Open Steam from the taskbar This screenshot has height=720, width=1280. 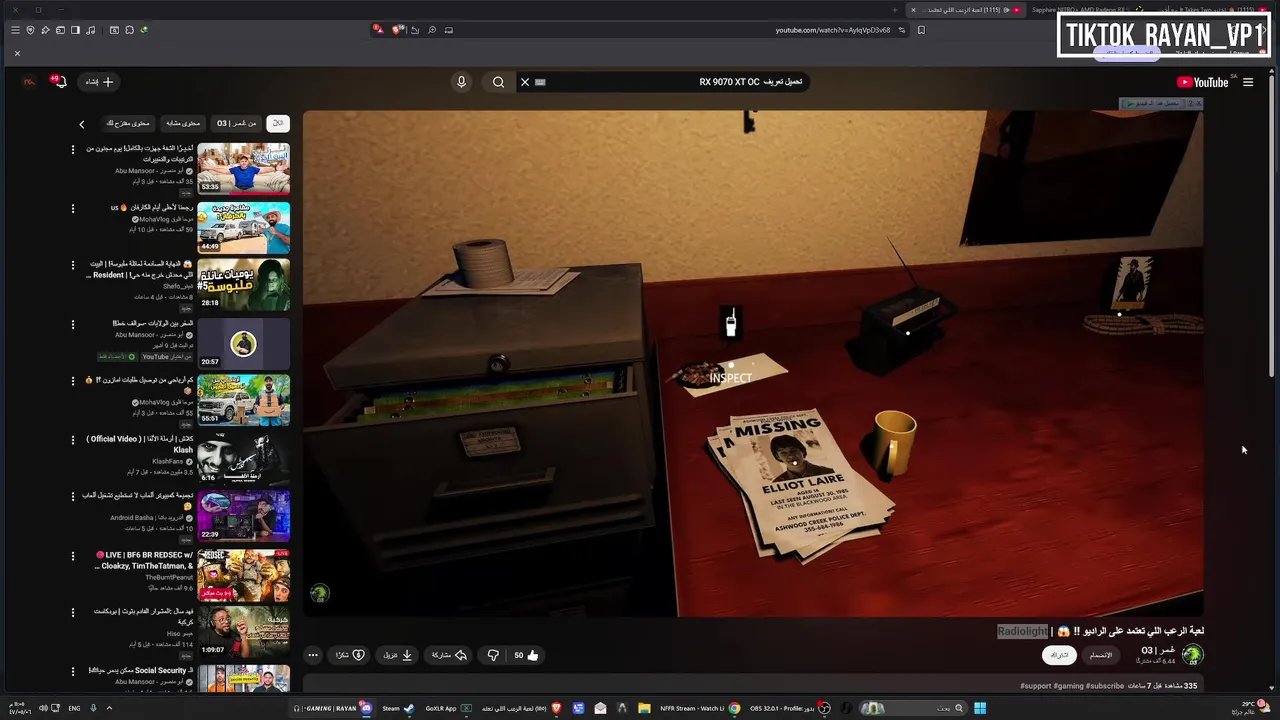tap(398, 708)
